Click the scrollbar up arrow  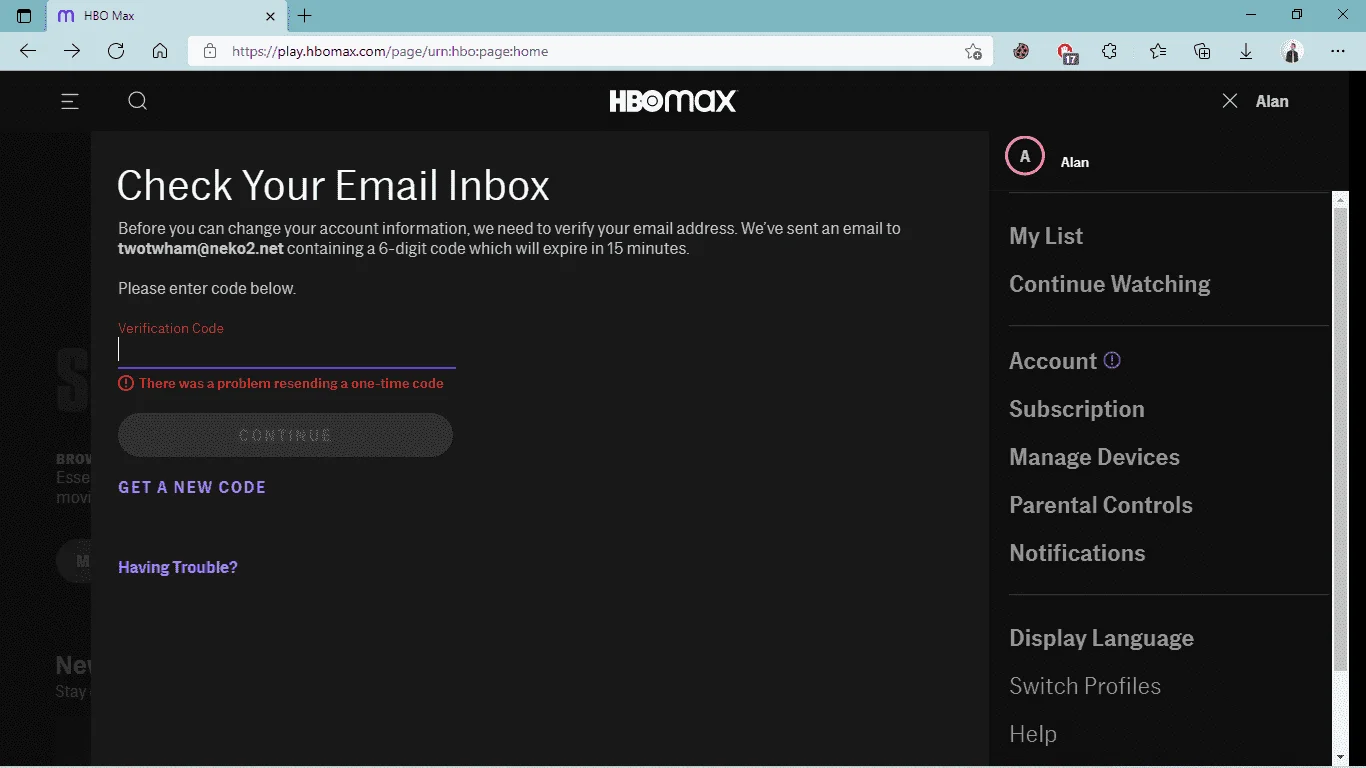click(x=1340, y=200)
